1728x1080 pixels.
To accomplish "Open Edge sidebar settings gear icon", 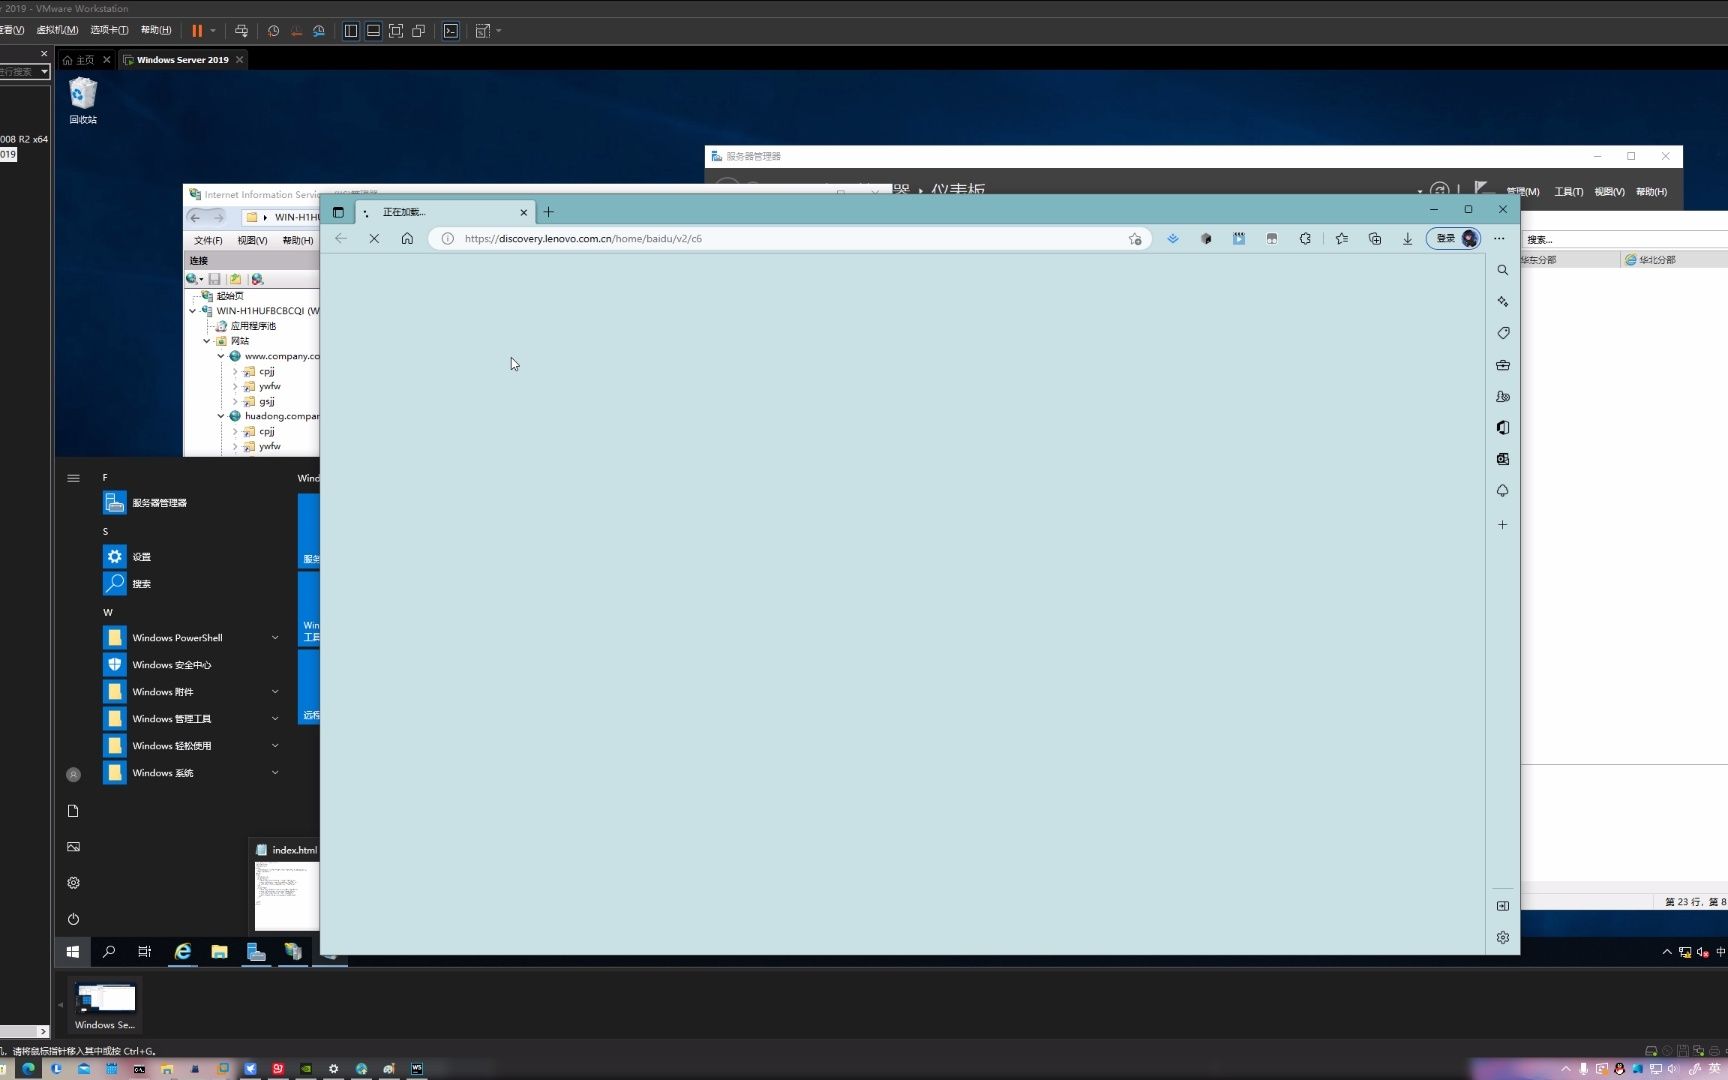I will 1502,937.
